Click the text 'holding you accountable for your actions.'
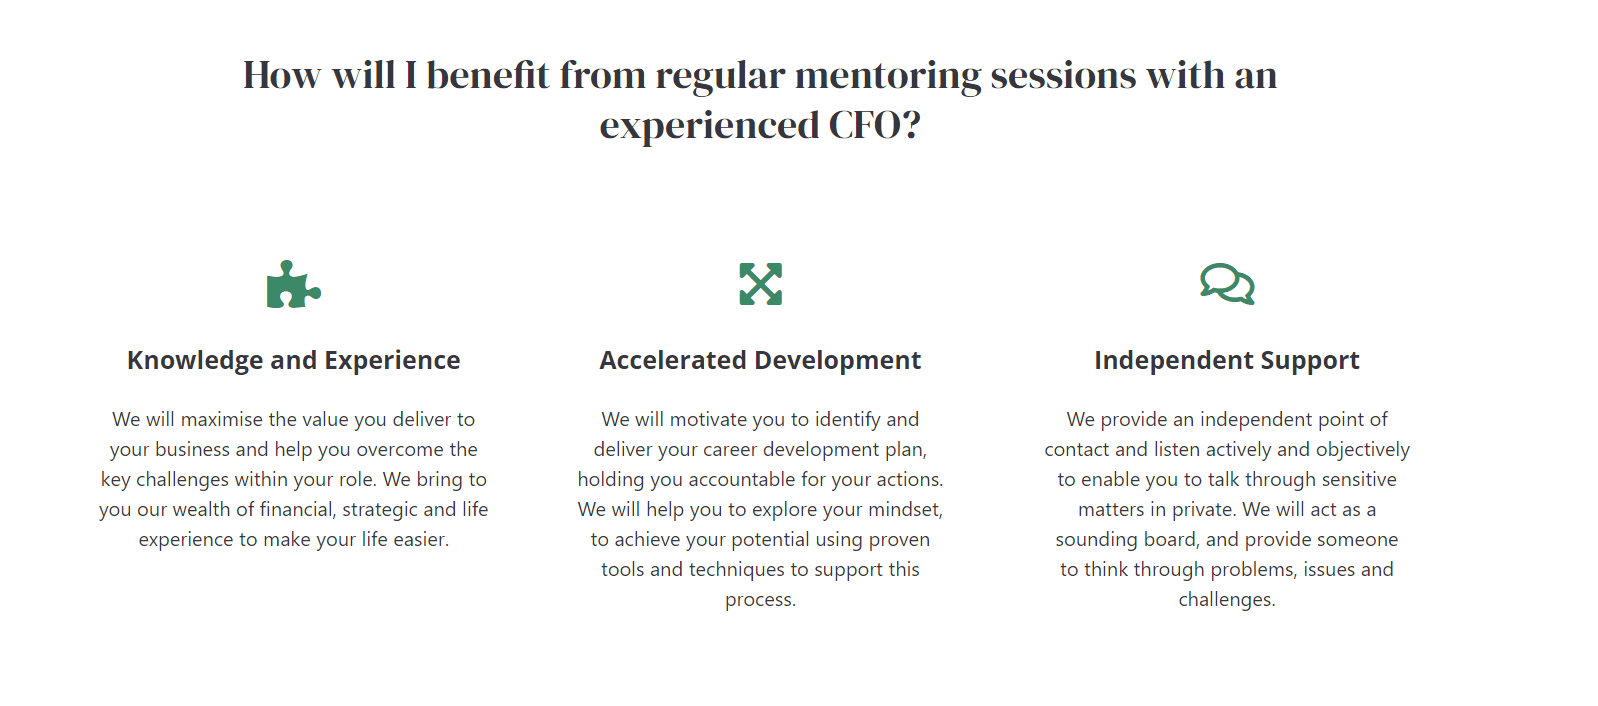 pos(760,479)
